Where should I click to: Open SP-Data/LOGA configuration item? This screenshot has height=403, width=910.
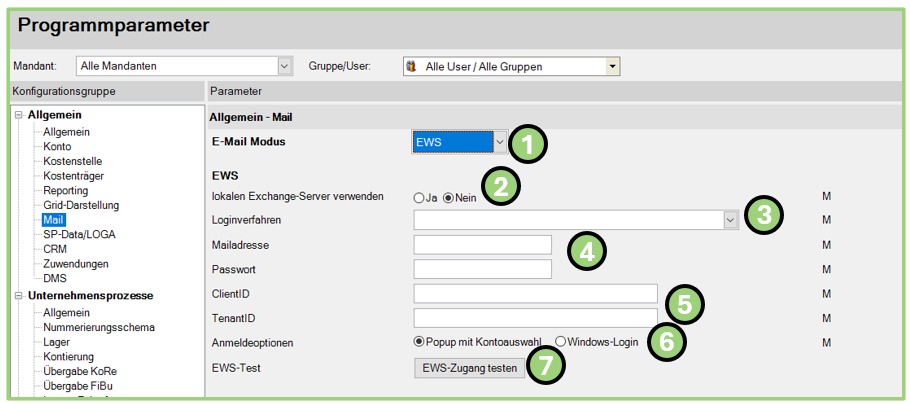click(x=78, y=234)
